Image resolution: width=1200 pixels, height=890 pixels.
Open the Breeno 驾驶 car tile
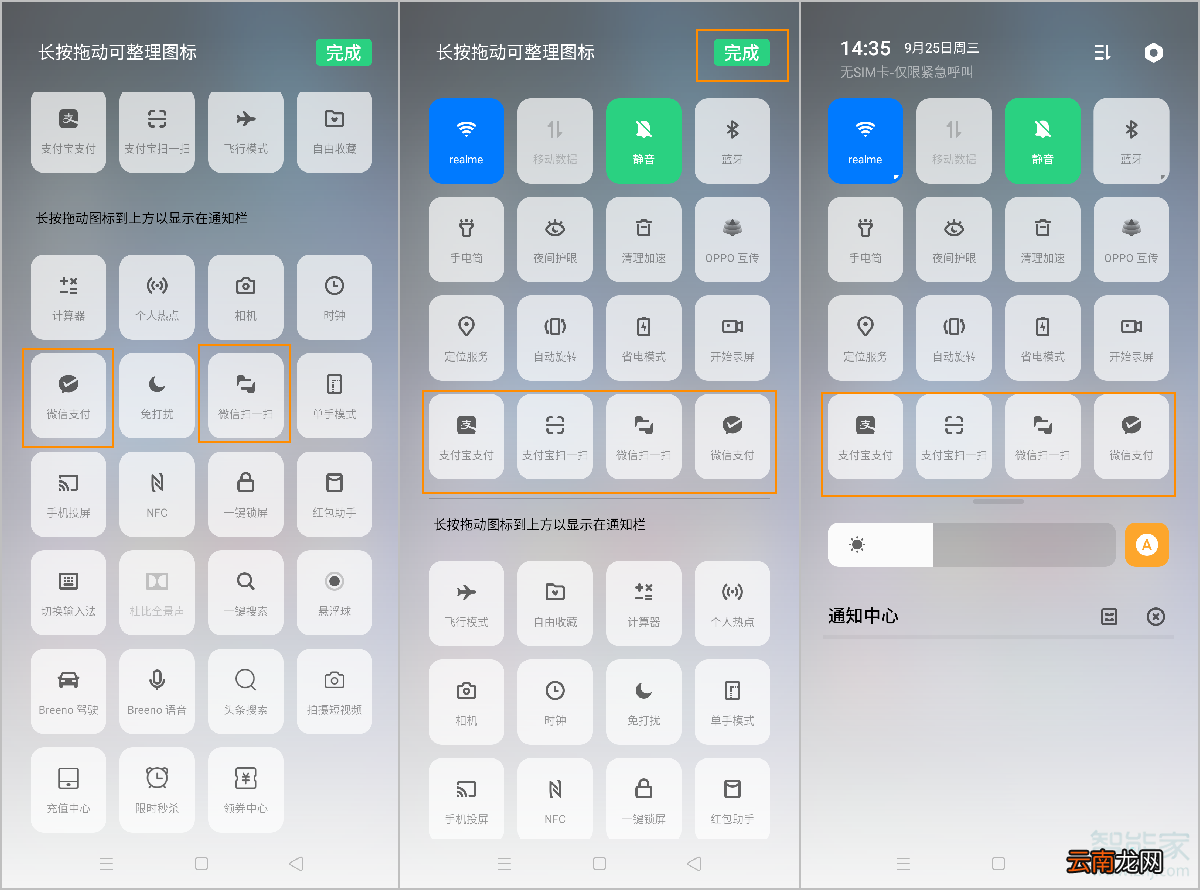pyautogui.click(x=68, y=692)
